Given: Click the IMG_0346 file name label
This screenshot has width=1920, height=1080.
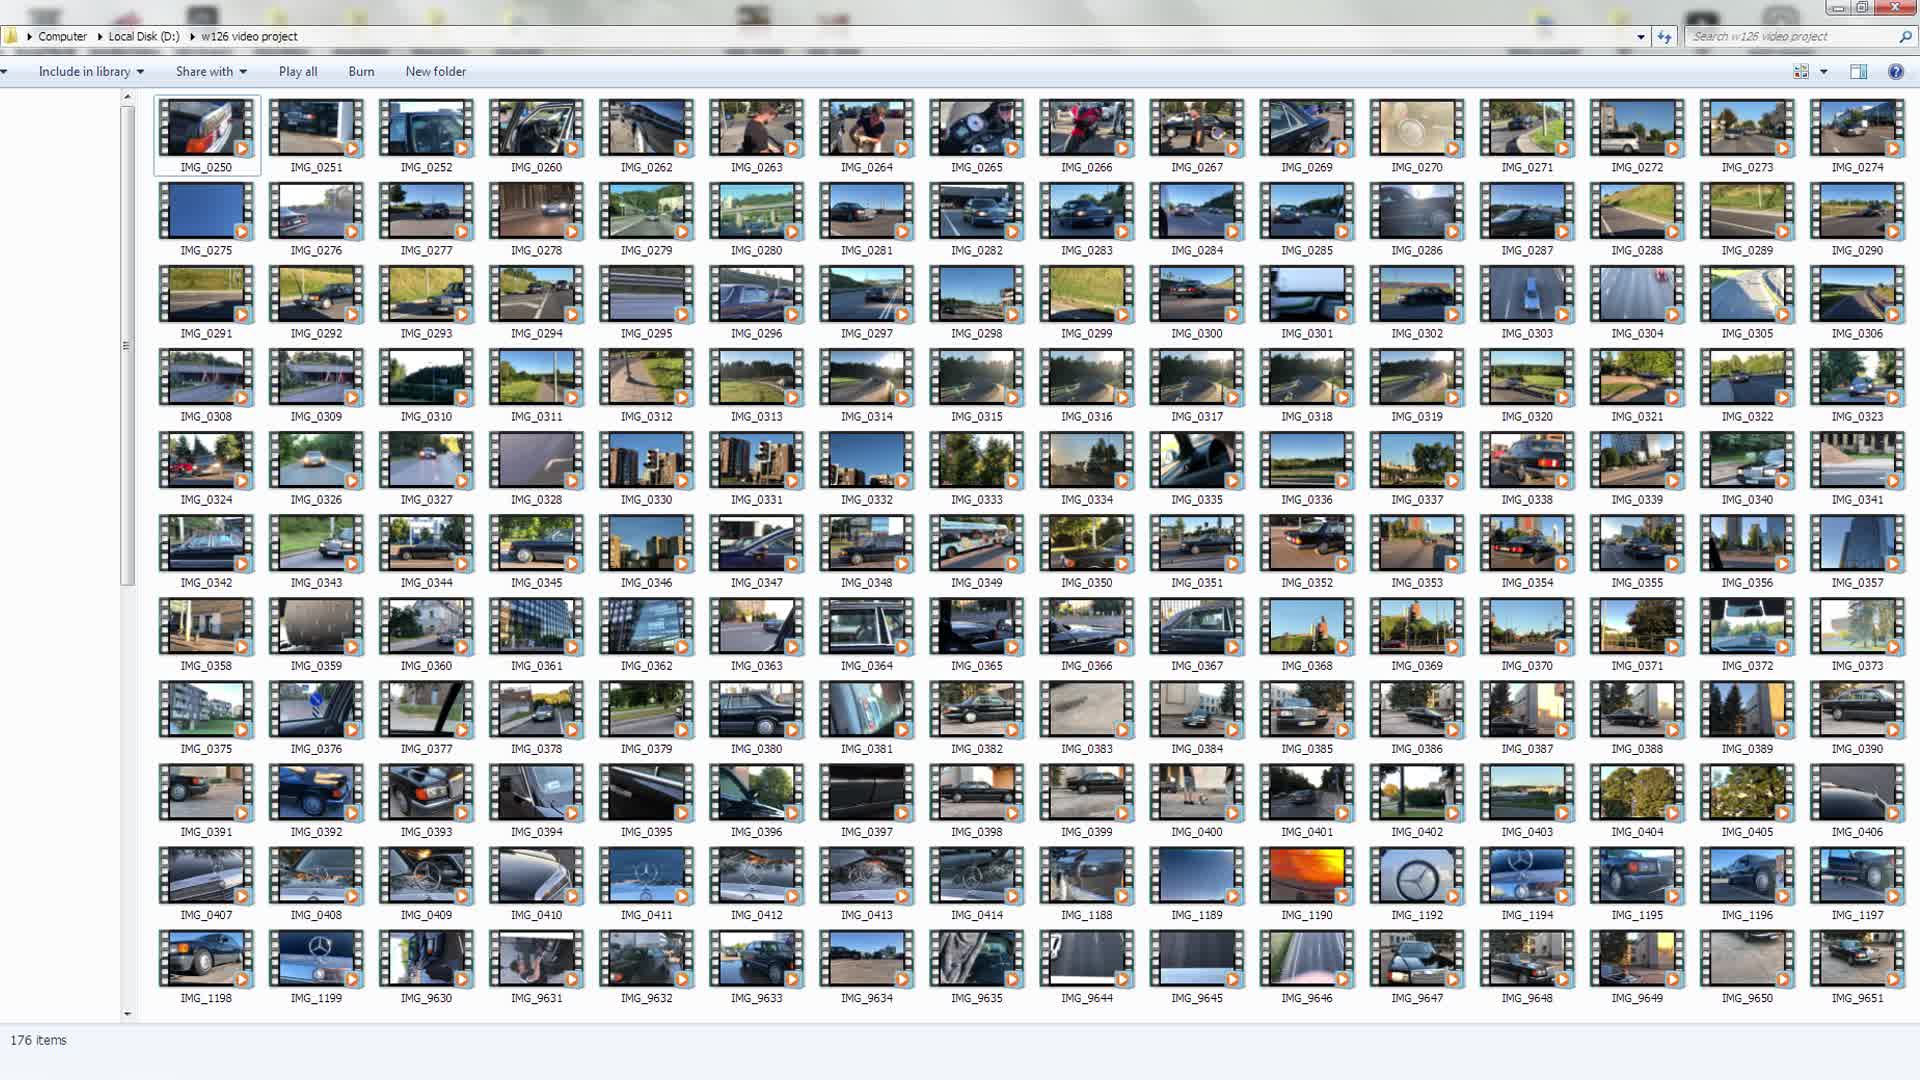Looking at the screenshot, I should point(647,583).
